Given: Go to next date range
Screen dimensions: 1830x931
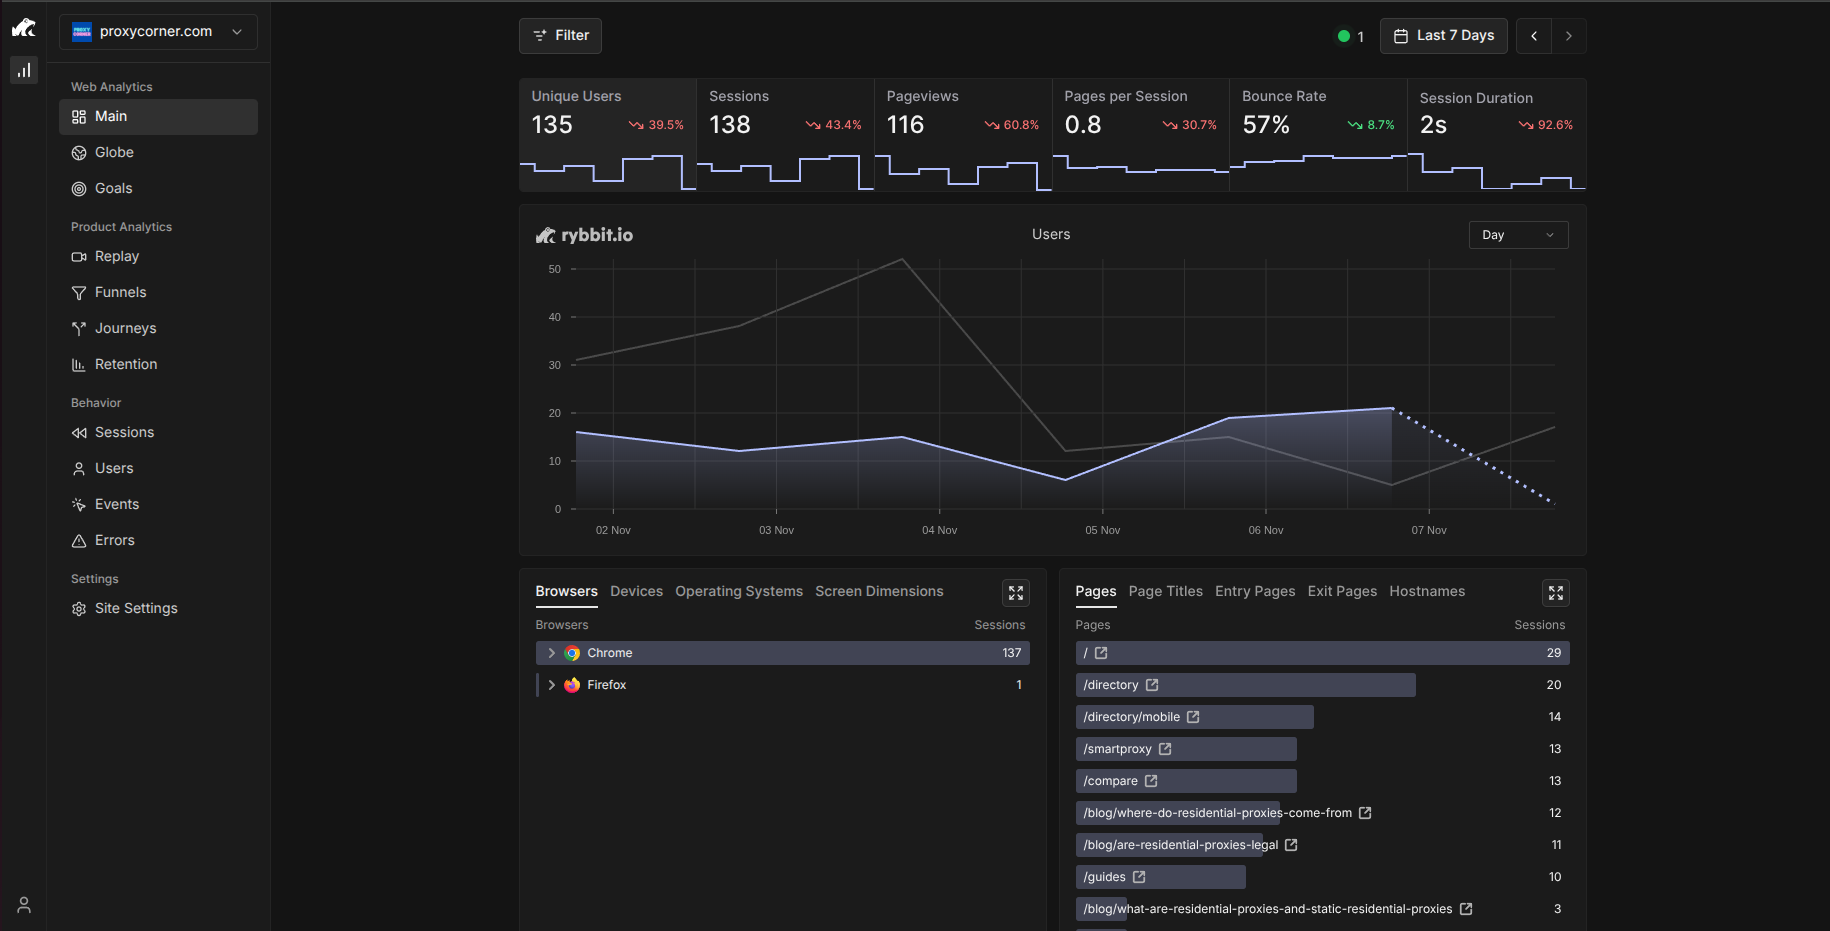Looking at the screenshot, I should 1568,36.
